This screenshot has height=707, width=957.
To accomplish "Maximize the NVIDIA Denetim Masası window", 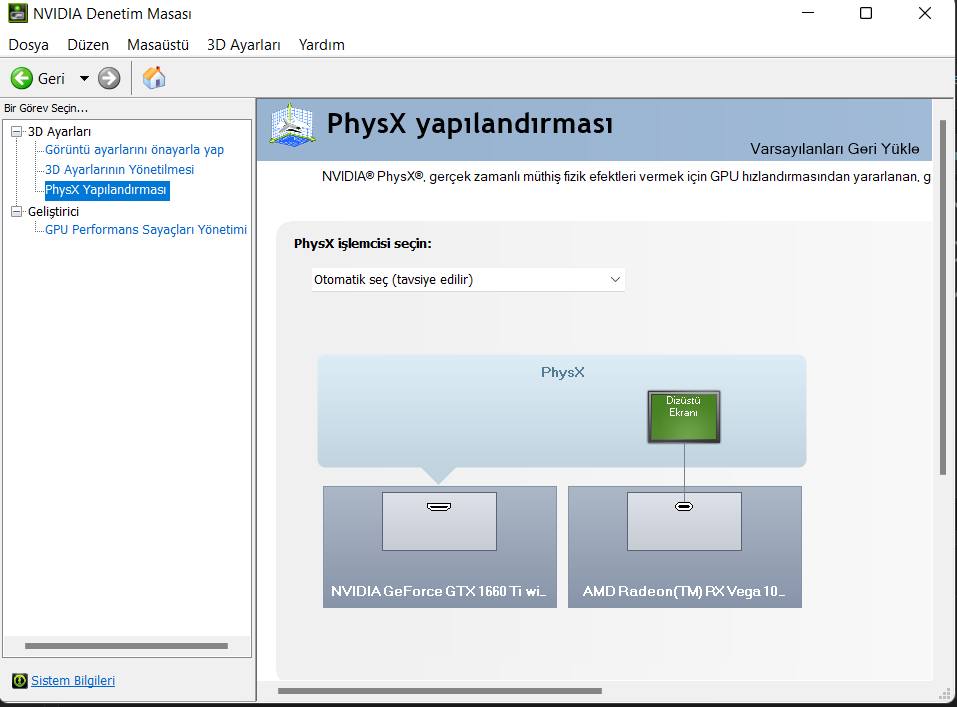I will click(865, 13).
